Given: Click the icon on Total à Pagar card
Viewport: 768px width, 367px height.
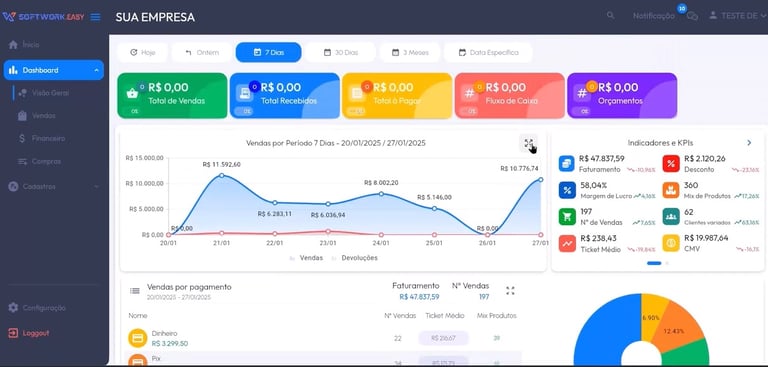Looking at the screenshot, I should (357, 94).
